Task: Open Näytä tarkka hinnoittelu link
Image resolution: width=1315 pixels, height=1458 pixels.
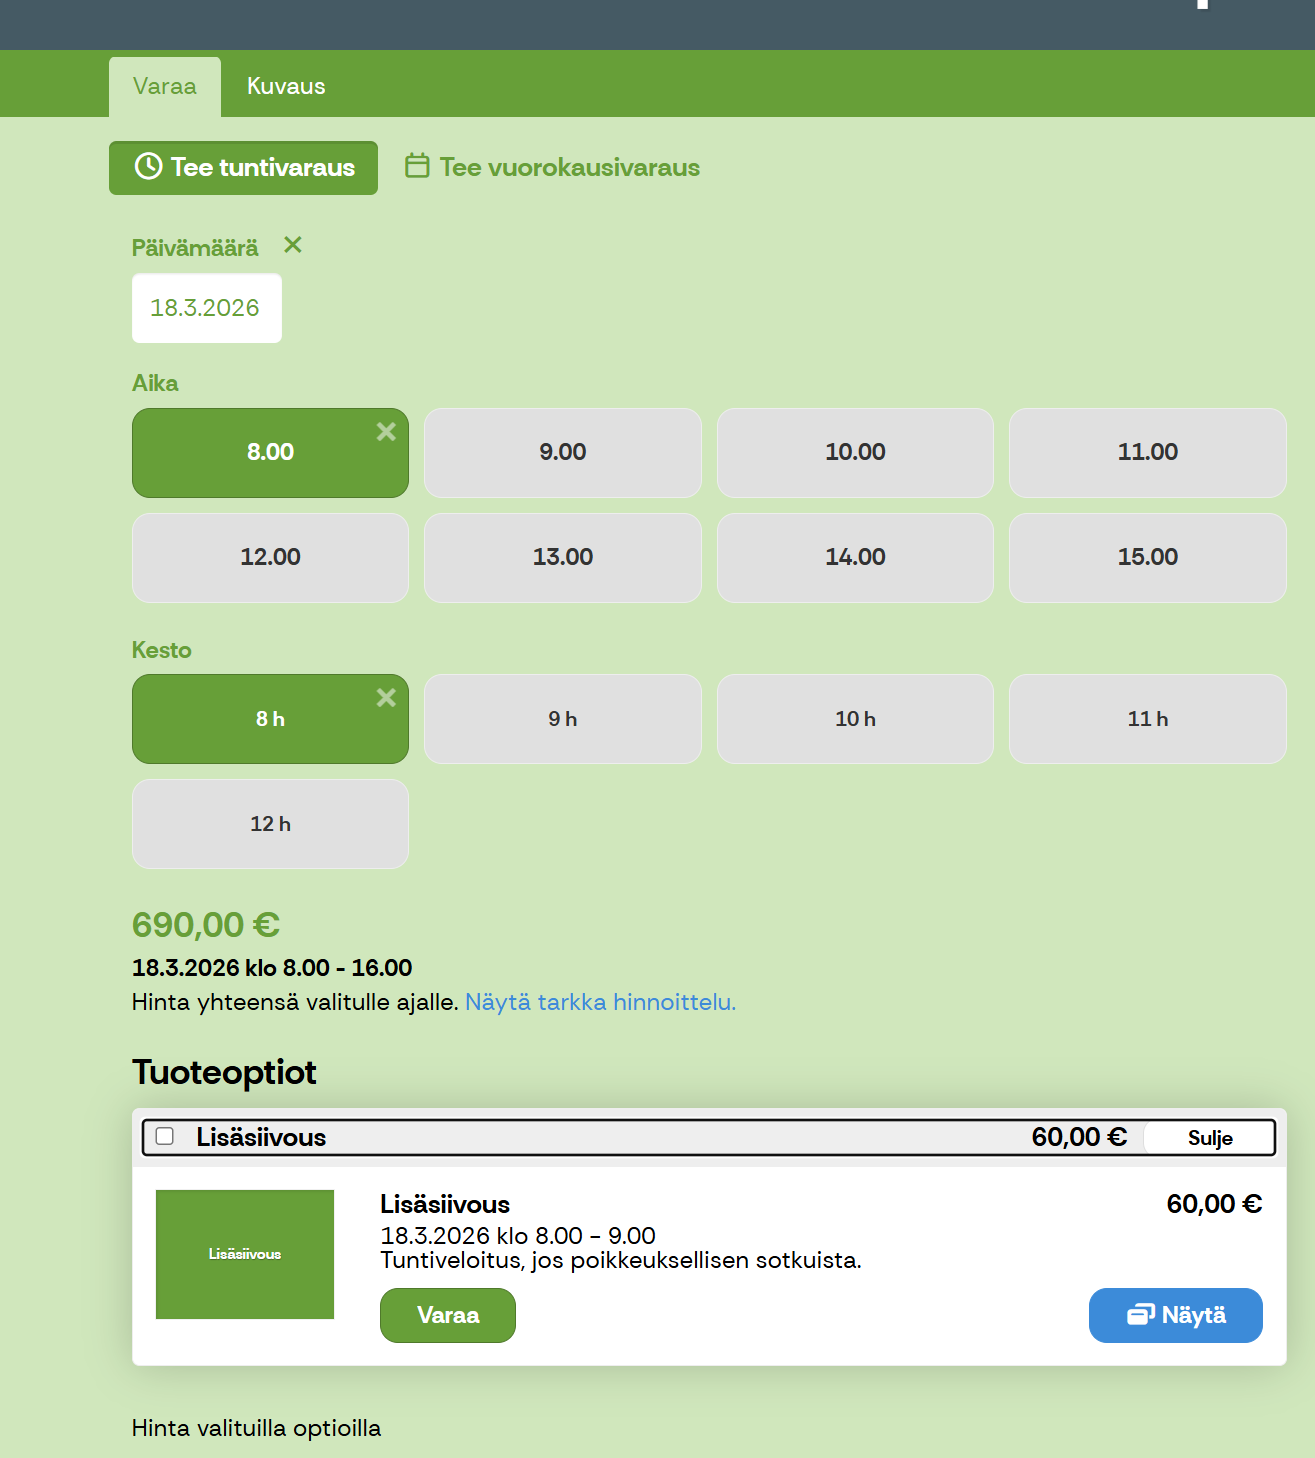Action: (x=600, y=1002)
